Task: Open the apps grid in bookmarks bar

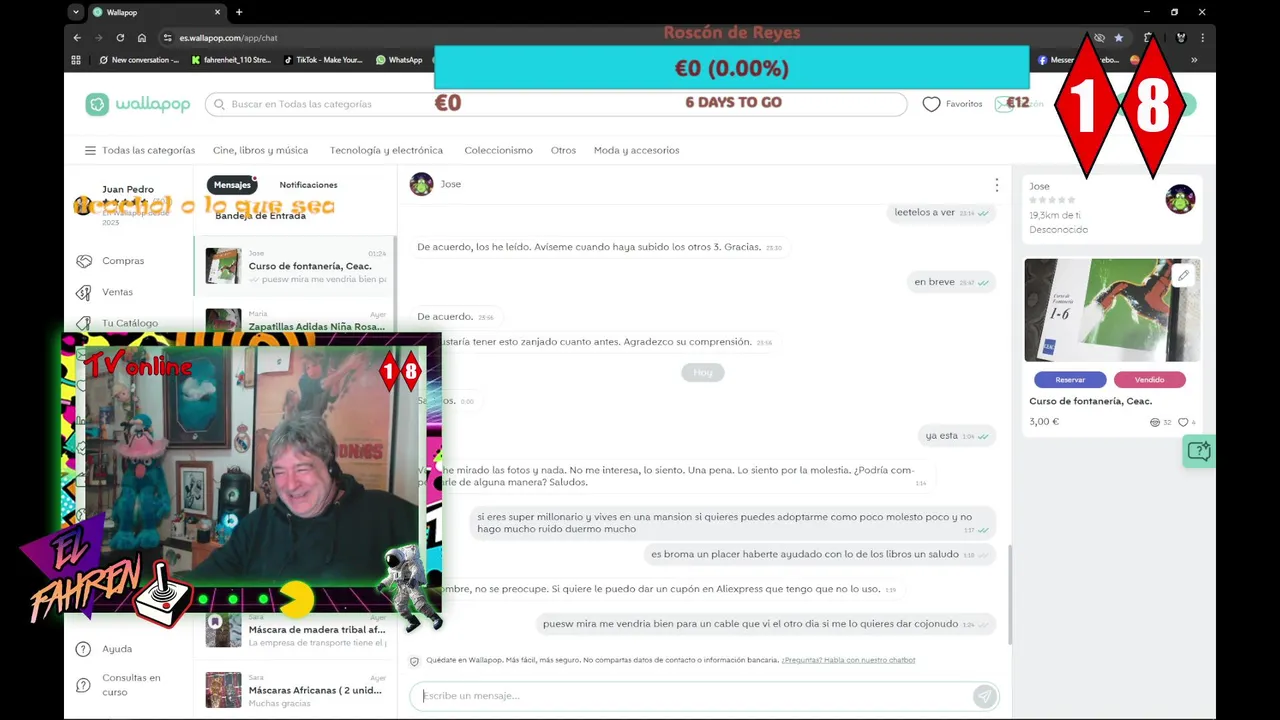Action: [76, 60]
